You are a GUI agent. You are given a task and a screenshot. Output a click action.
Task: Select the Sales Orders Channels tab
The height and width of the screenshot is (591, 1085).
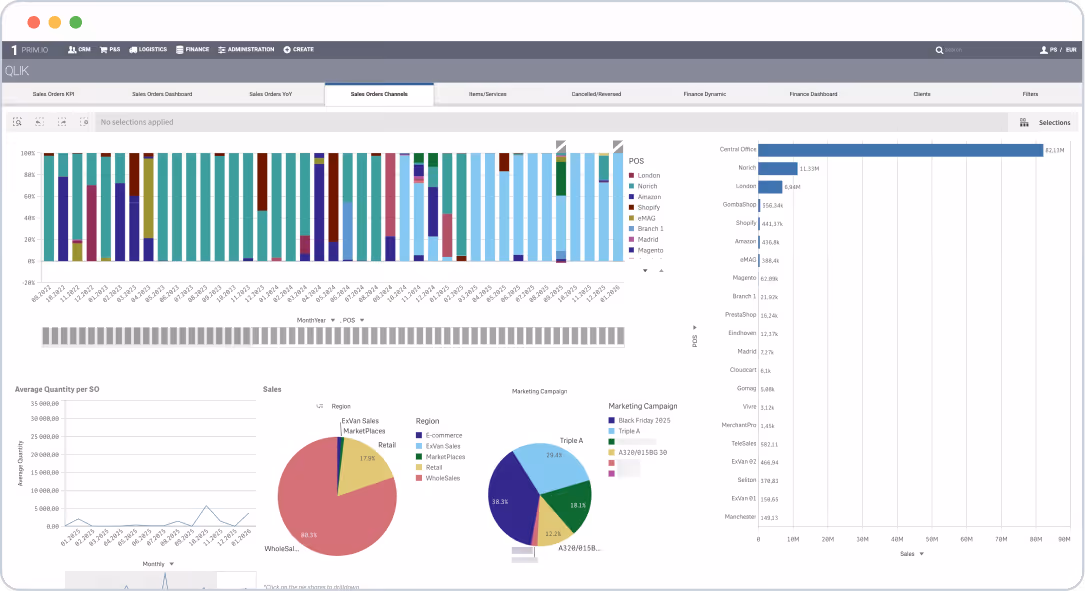coord(379,94)
